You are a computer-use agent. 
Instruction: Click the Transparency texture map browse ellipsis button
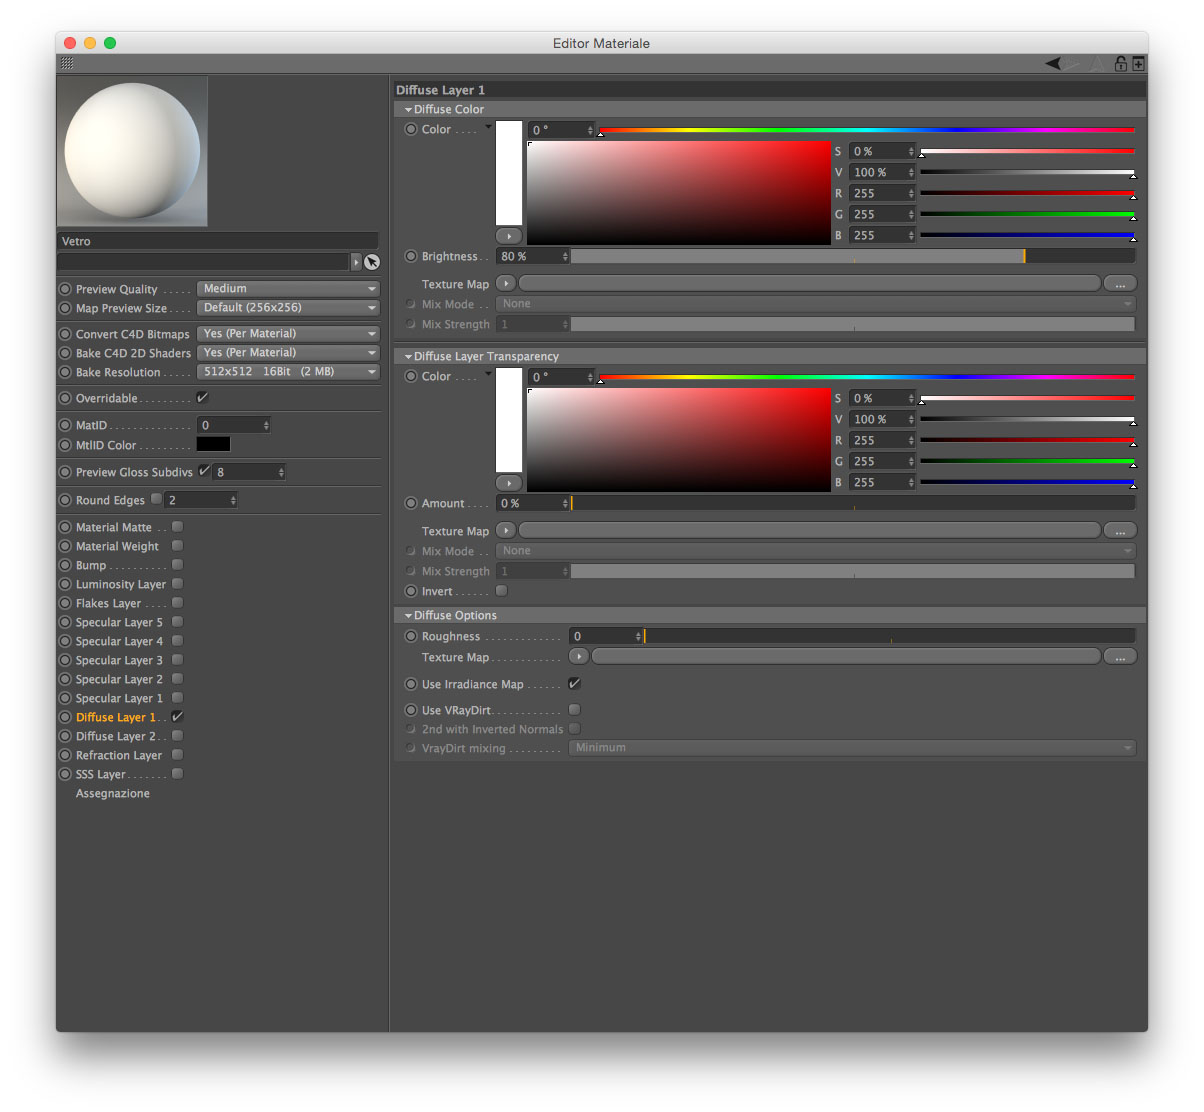(1120, 531)
